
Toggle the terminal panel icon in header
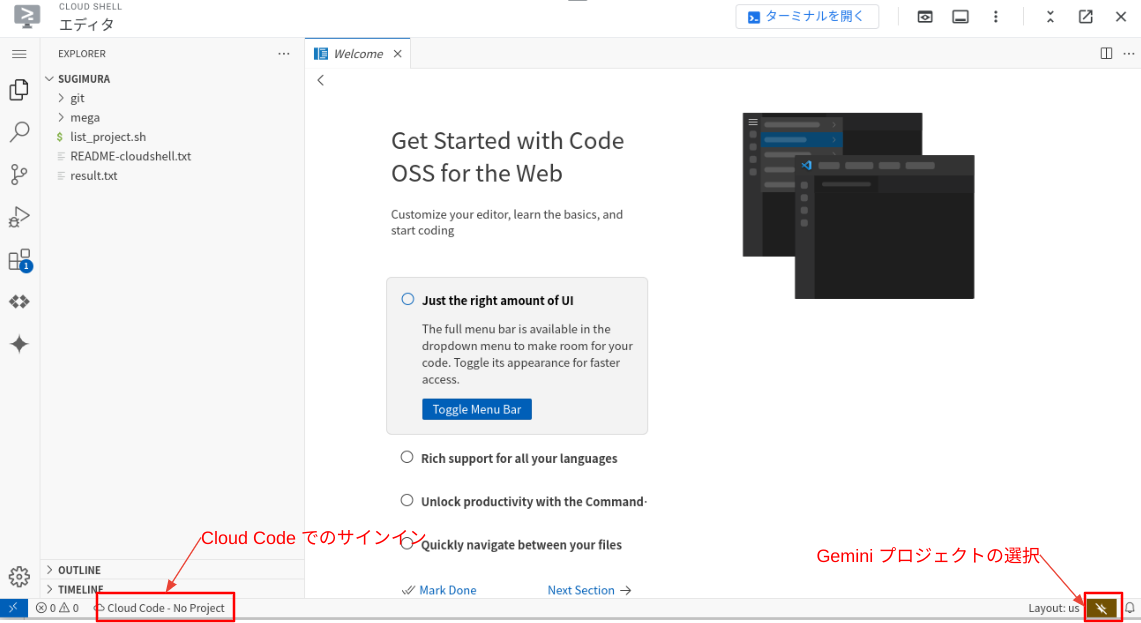point(961,17)
